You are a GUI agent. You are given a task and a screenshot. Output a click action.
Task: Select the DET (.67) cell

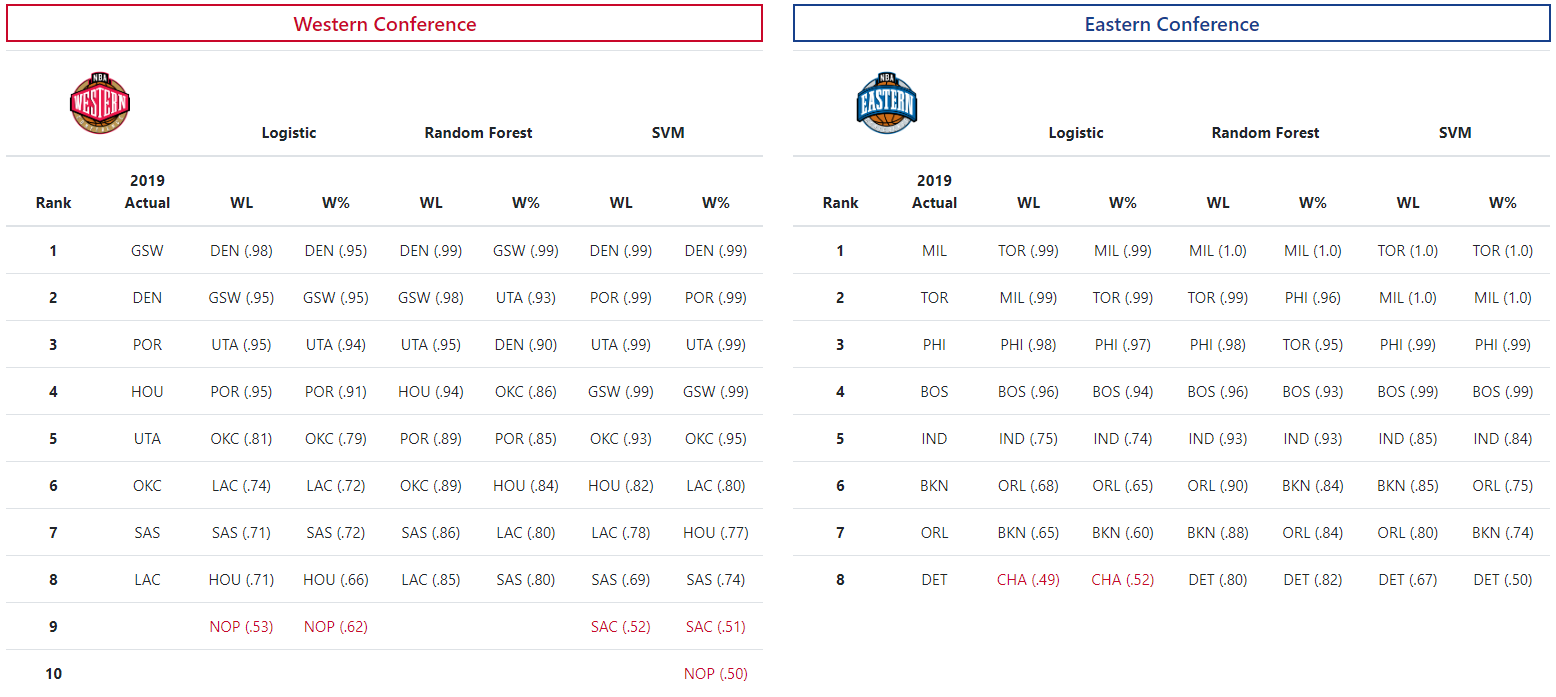[1408, 580]
